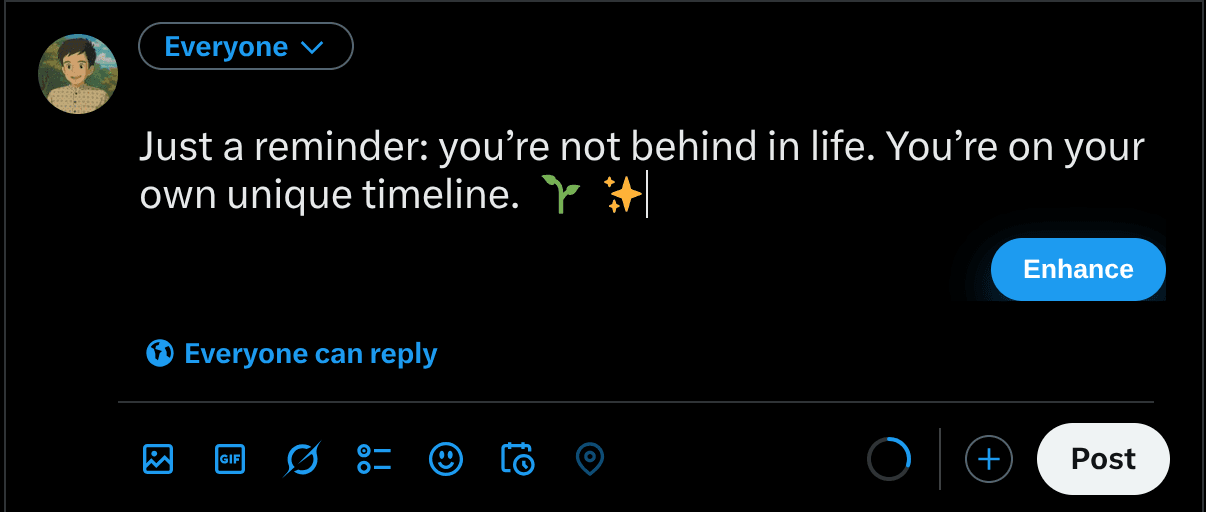Open the GIF picker icon
This screenshot has width=1206, height=512.
230,459
